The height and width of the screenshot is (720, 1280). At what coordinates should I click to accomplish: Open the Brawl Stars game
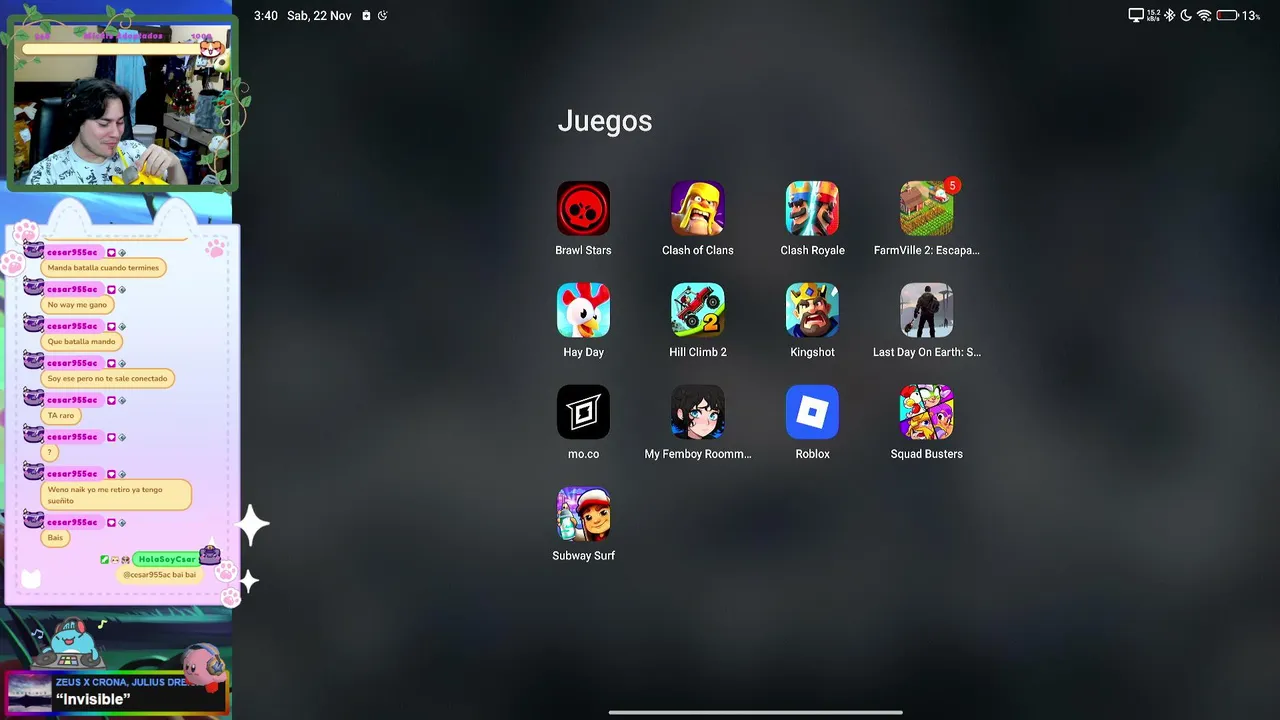583,208
